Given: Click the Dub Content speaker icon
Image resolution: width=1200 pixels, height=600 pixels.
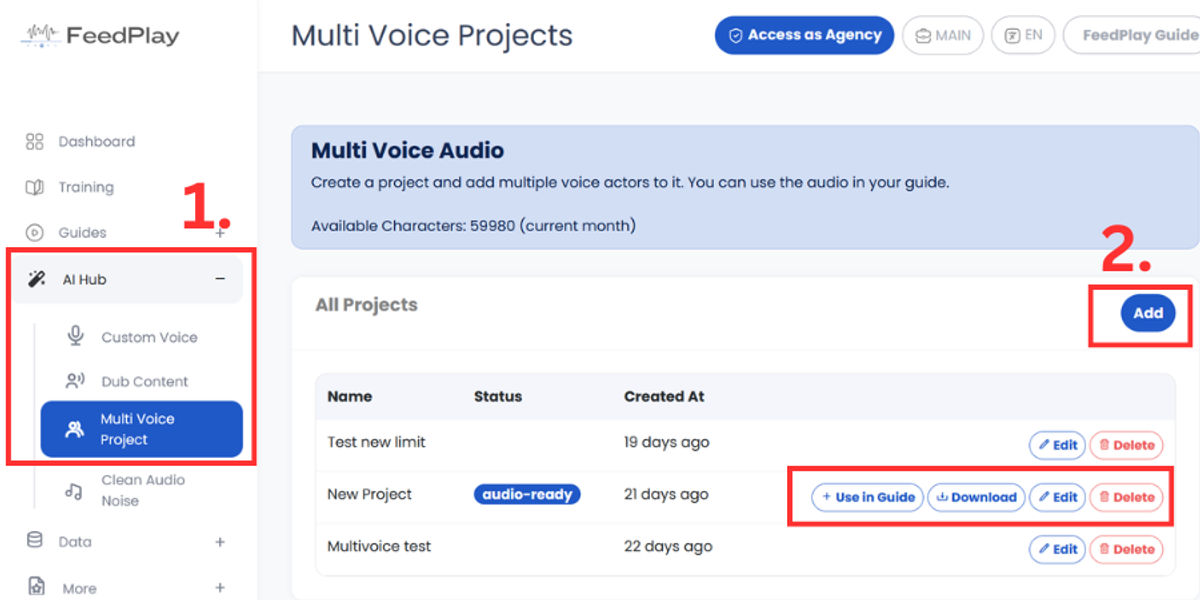Looking at the screenshot, I should [x=75, y=381].
